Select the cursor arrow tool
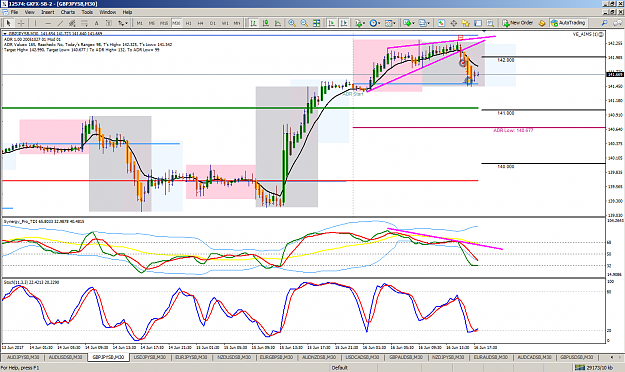Image resolution: width=625 pixels, height=372 pixels. 8,23
